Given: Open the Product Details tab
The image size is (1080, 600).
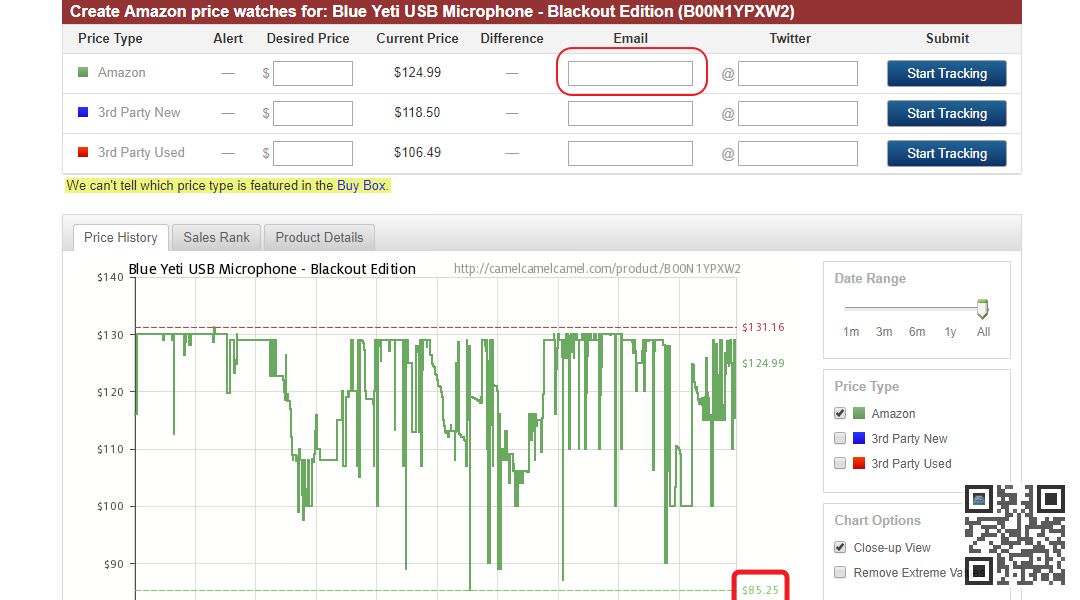Looking at the screenshot, I should (x=319, y=237).
